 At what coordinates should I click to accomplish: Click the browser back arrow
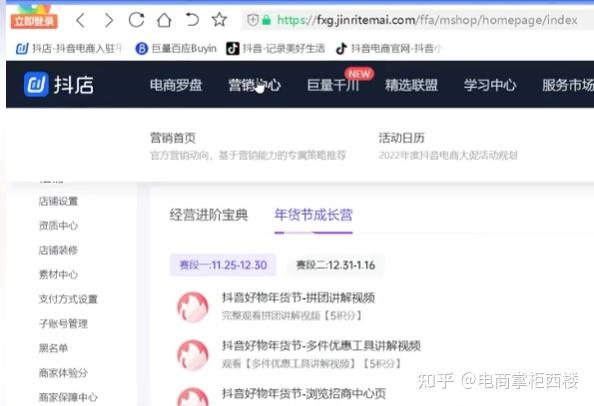point(81,20)
